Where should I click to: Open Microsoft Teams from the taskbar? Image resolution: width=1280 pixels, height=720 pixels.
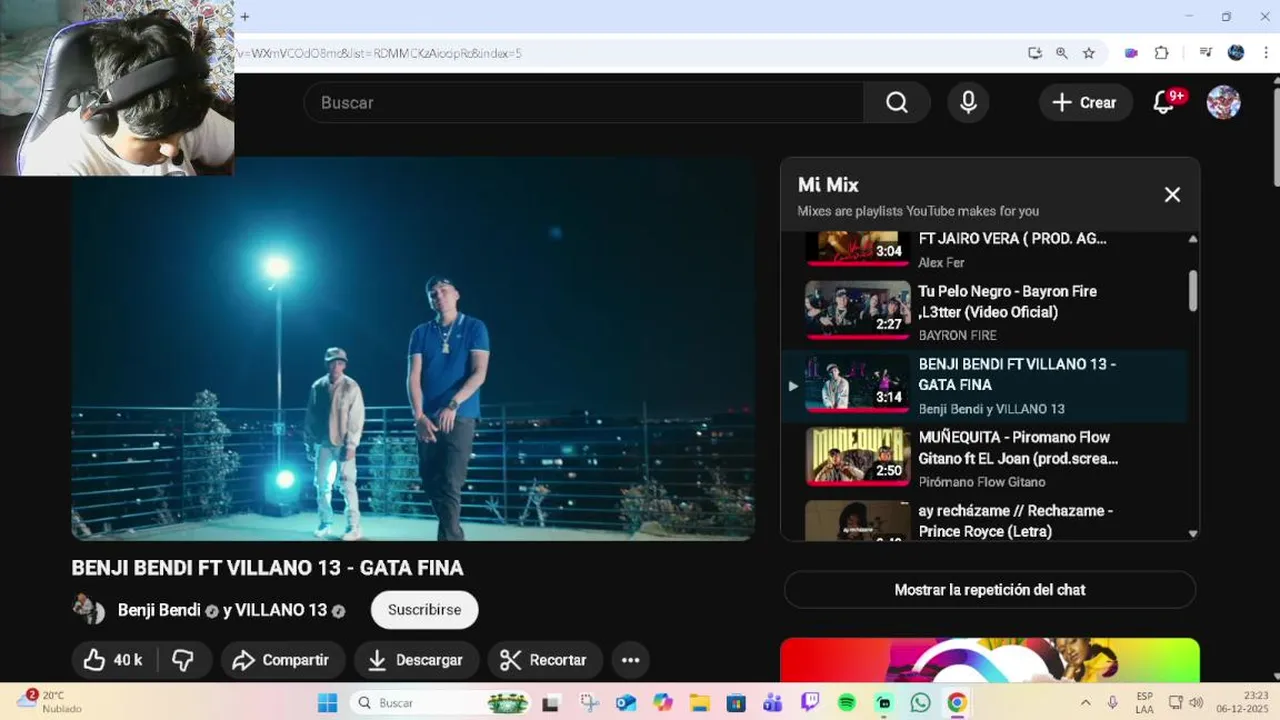pyautogui.click(x=772, y=703)
